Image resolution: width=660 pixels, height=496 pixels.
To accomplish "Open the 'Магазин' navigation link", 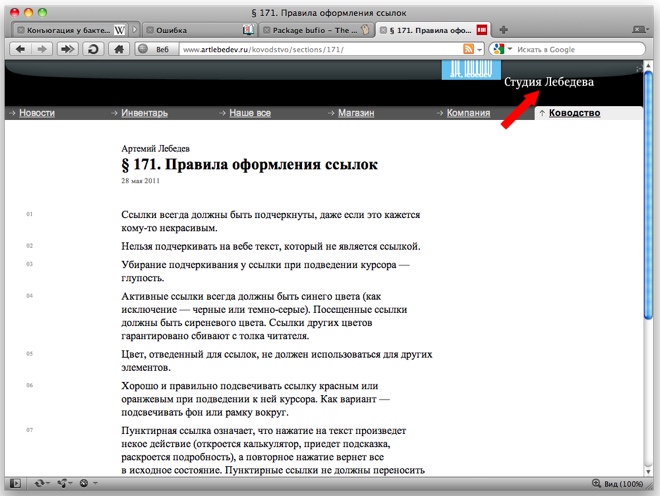I will pos(356,113).
